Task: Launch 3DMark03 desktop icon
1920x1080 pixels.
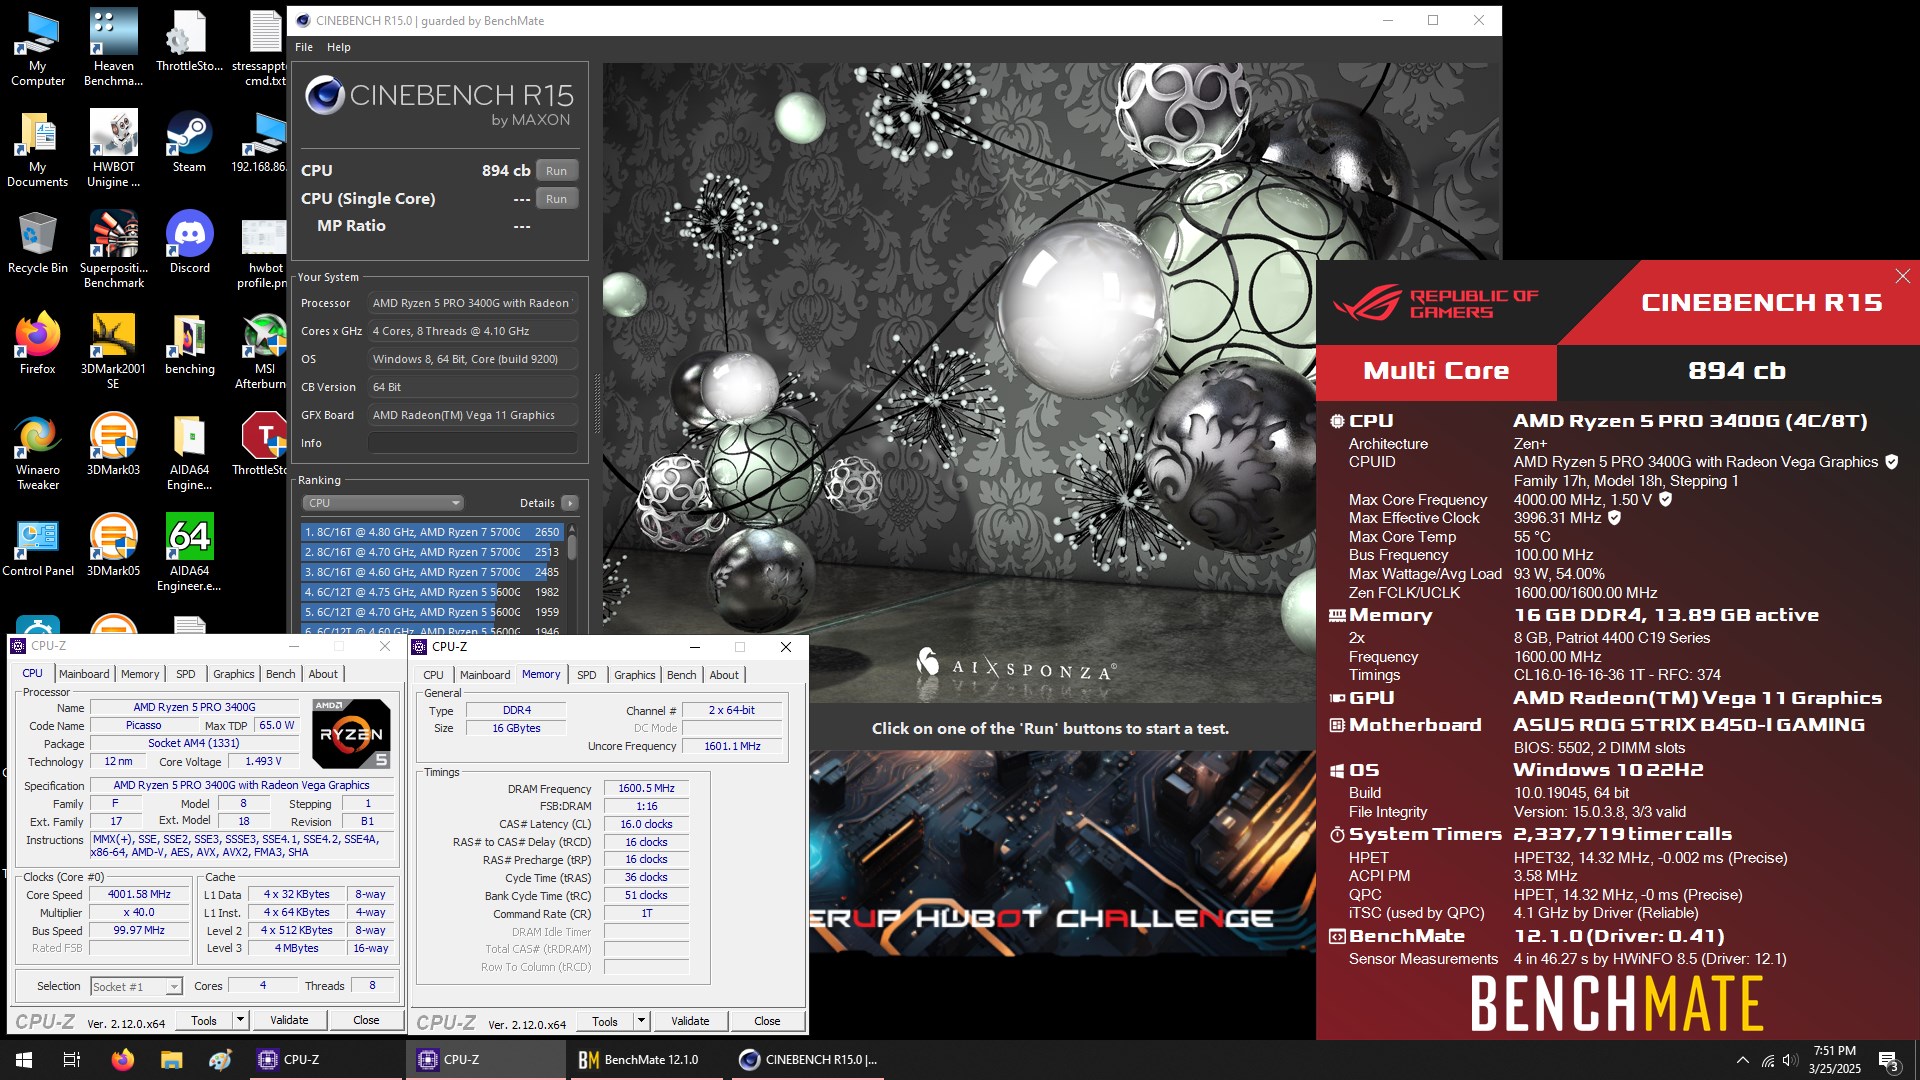Action: [x=114, y=445]
